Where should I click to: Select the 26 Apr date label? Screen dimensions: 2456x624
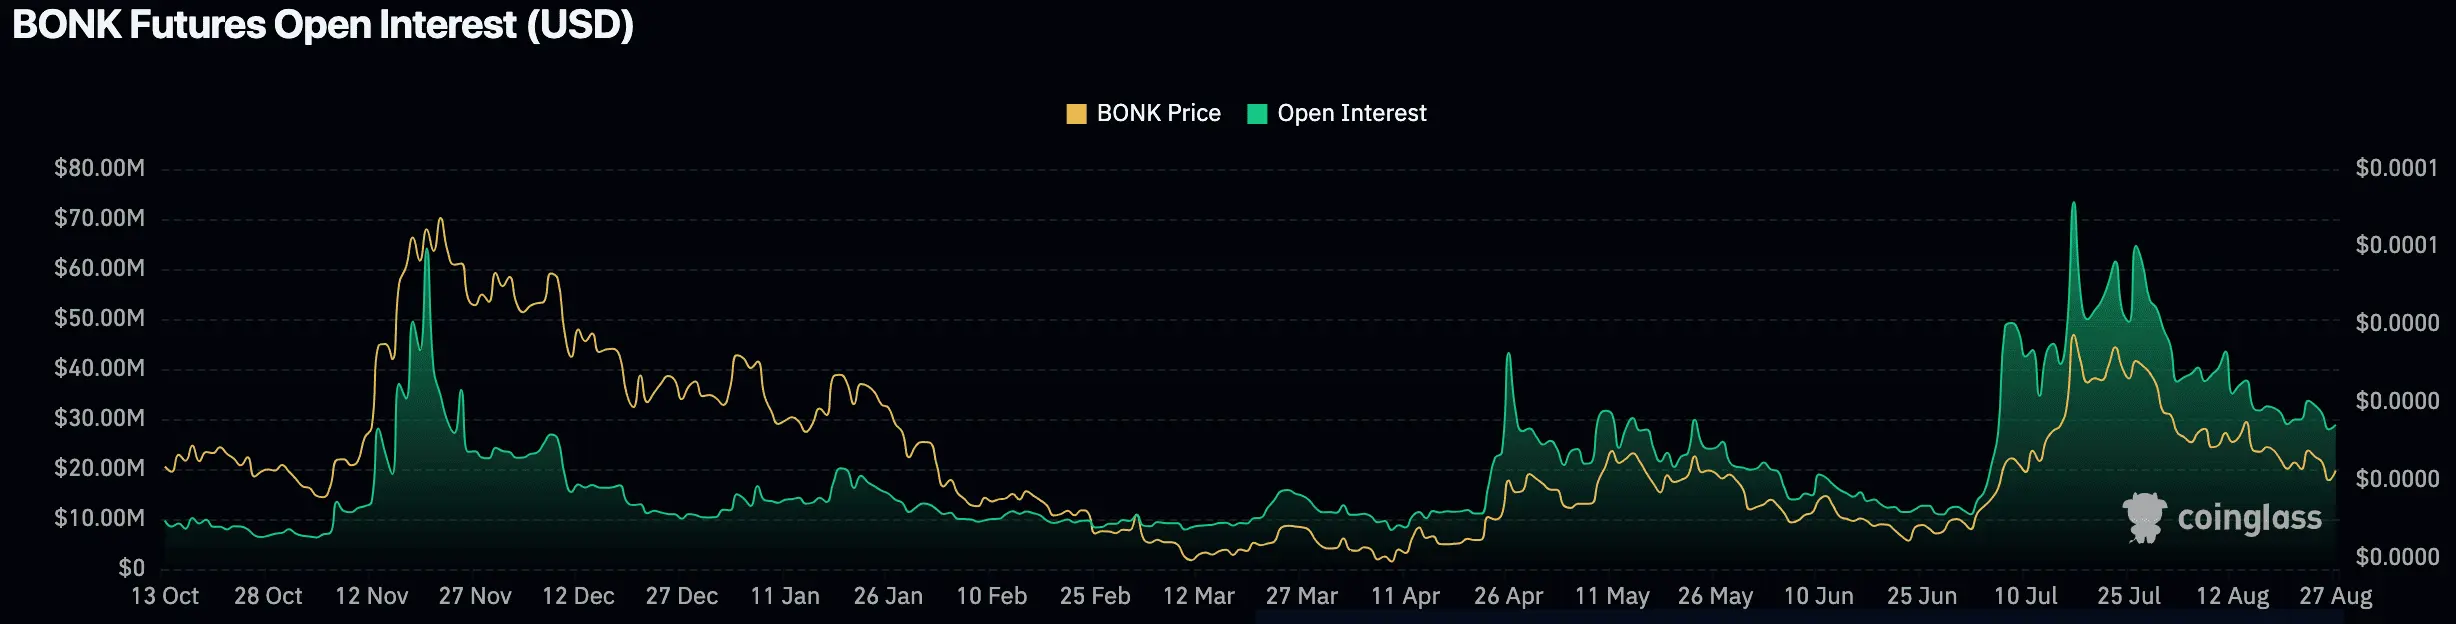1508,596
